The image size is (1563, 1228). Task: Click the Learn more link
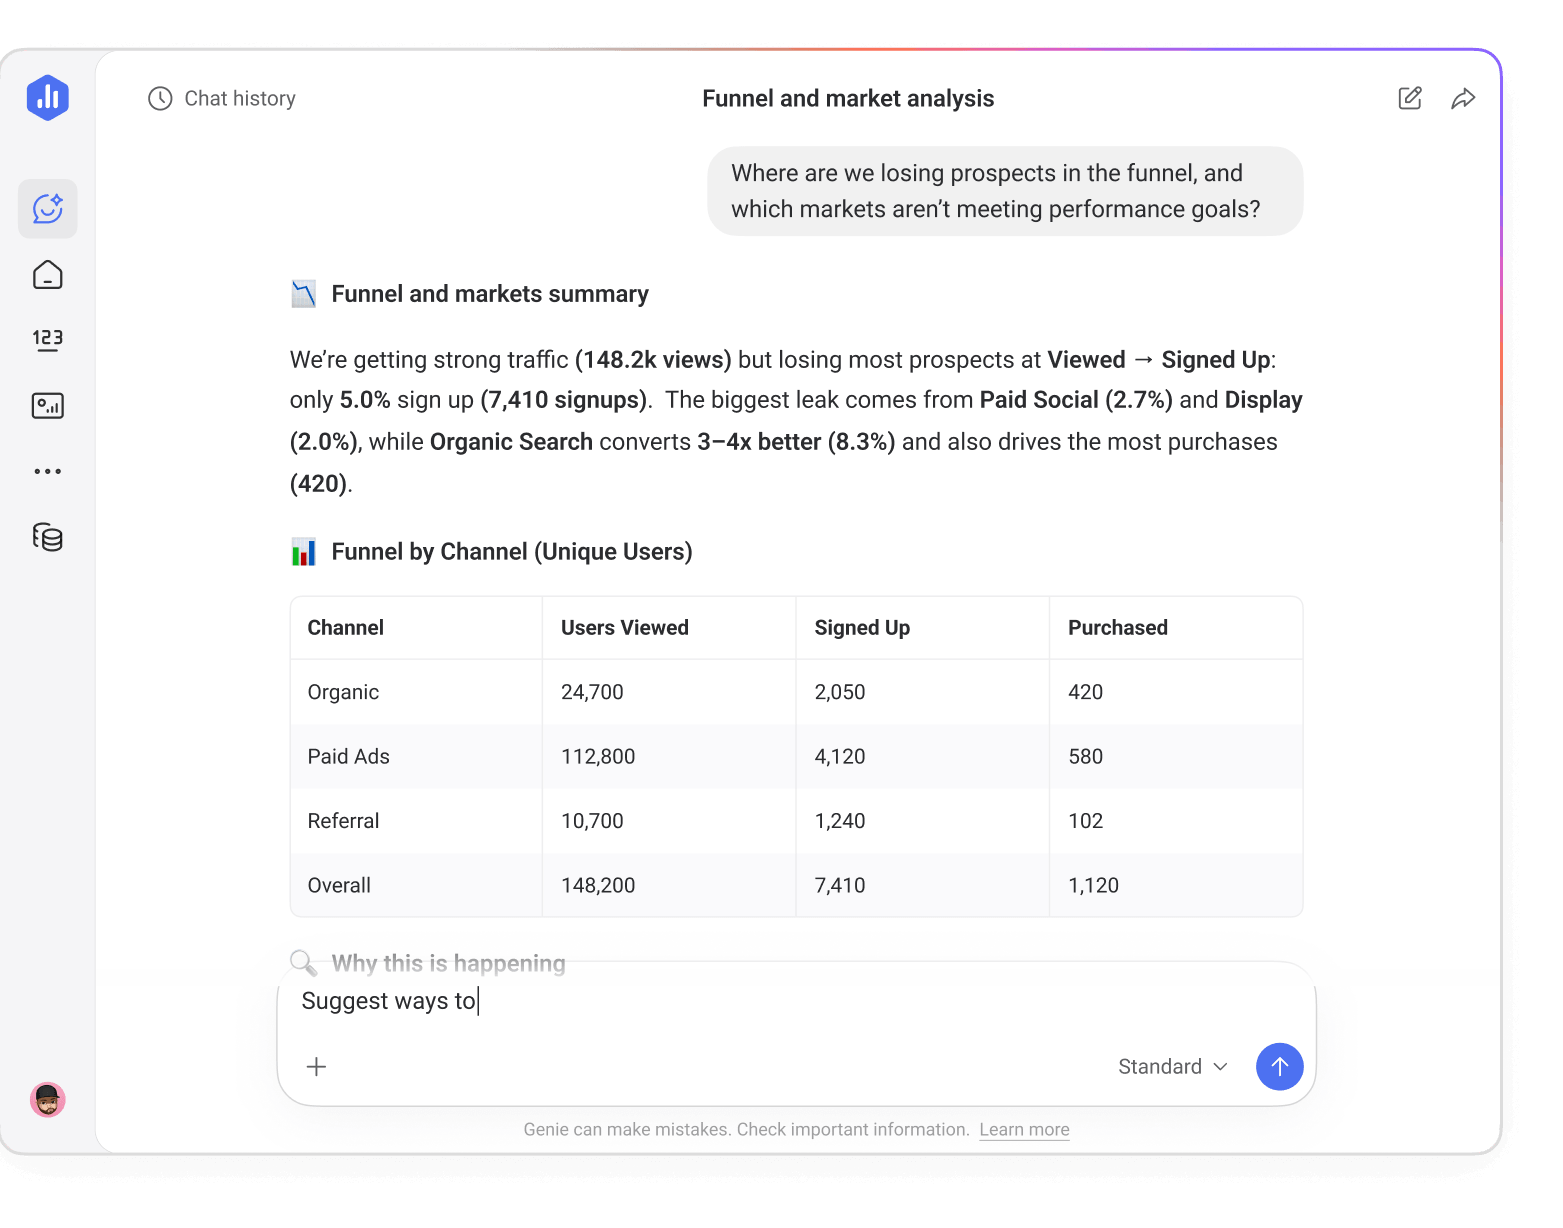[x=1024, y=1129]
